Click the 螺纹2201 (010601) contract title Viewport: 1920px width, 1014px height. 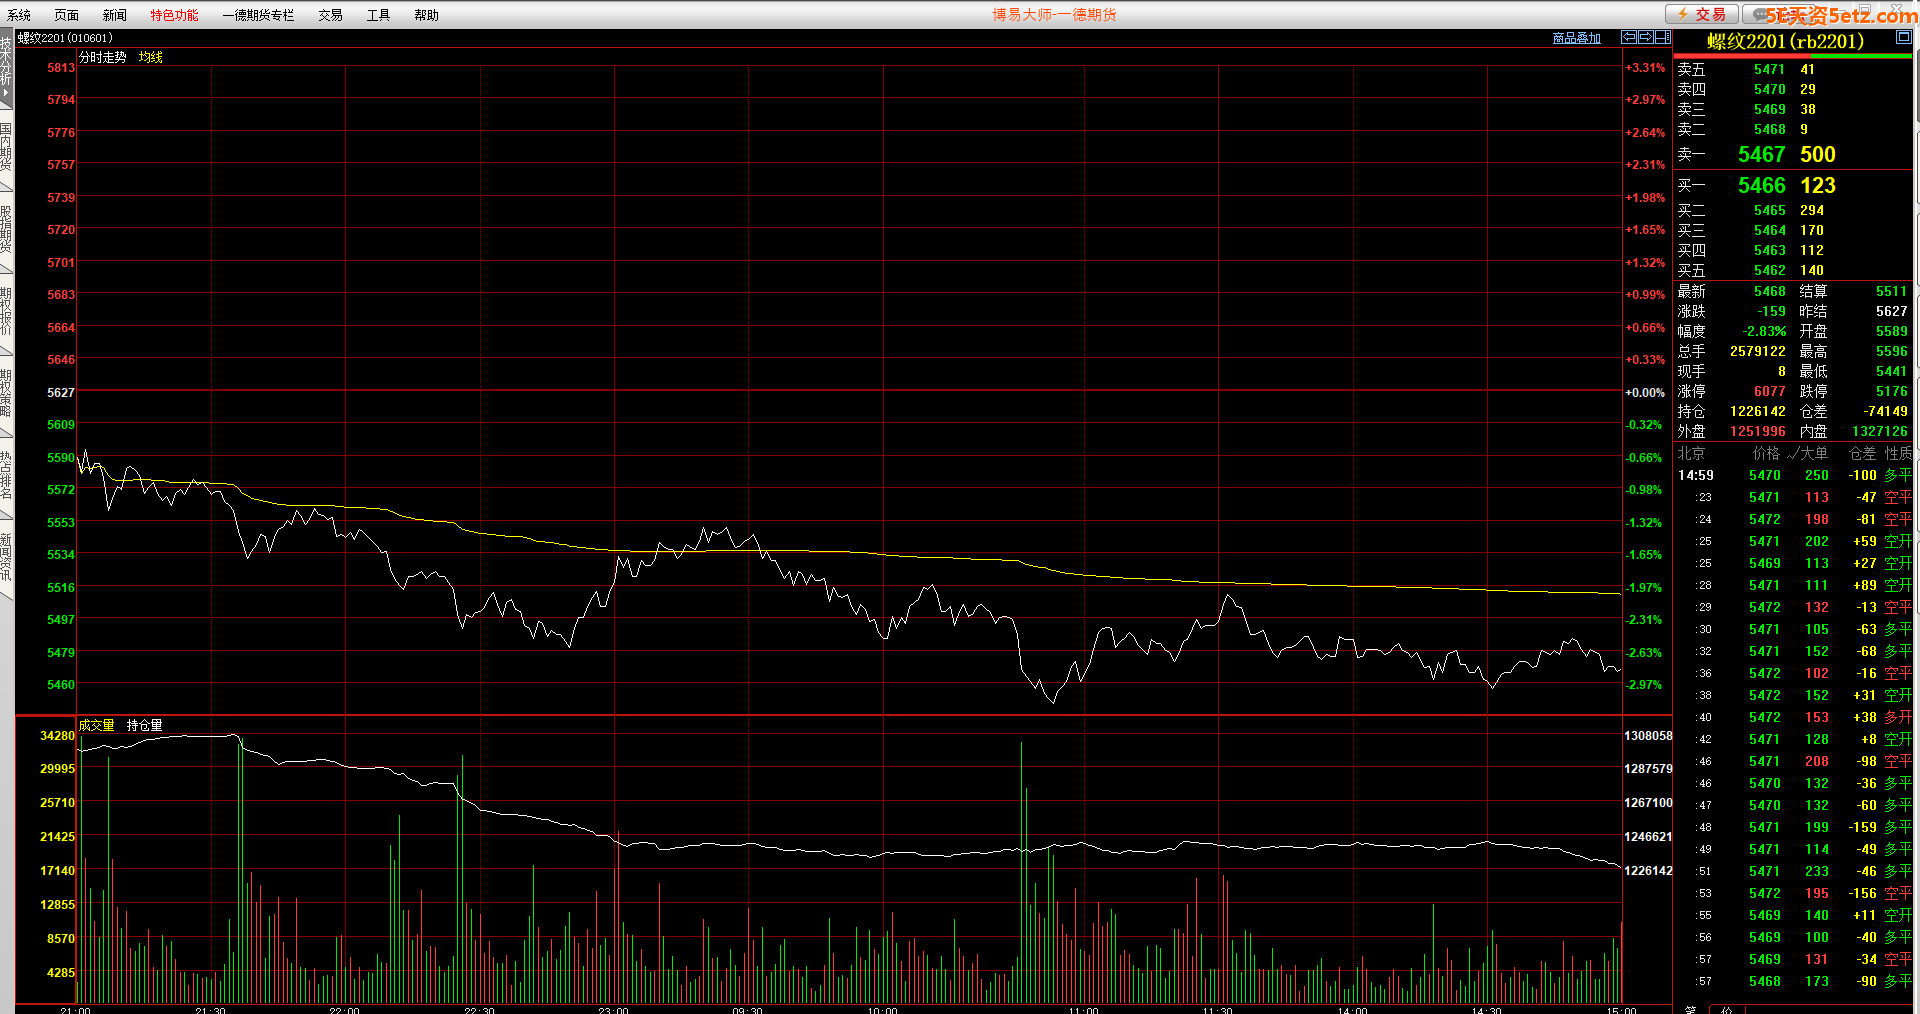coord(65,38)
